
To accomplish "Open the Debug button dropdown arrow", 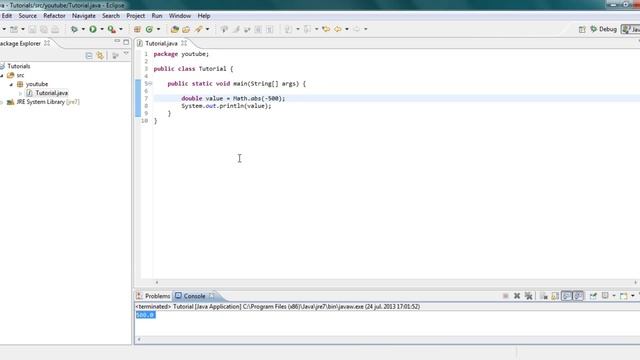I will pos(83,29).
